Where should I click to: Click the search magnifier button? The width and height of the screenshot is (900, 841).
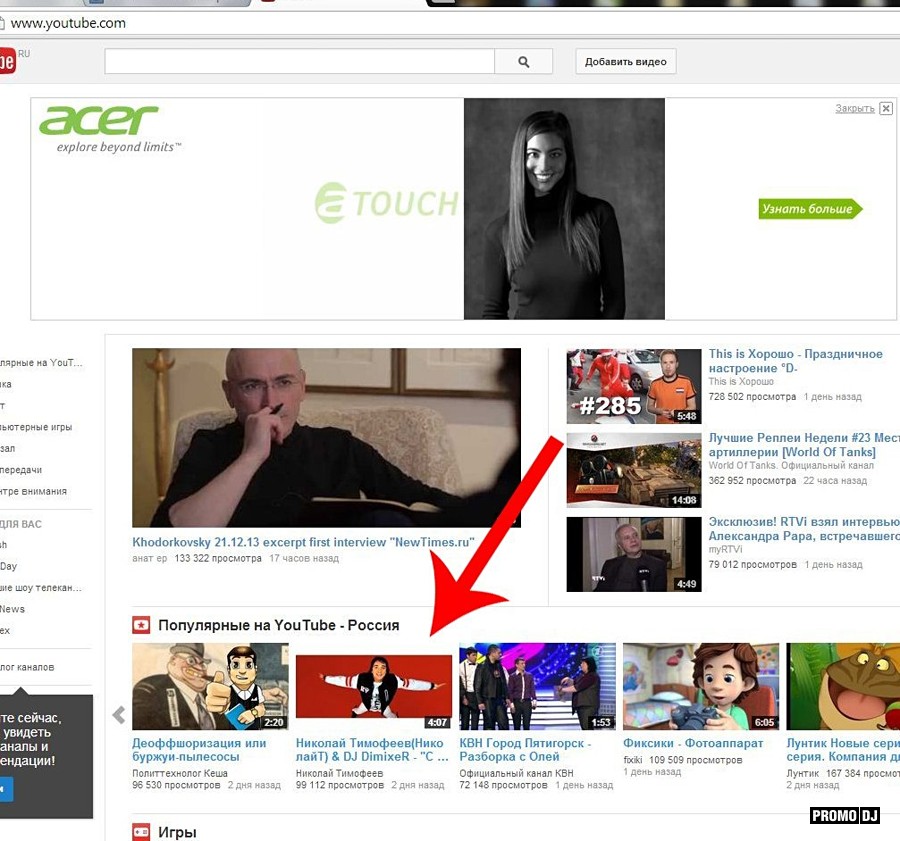pos(523,61)
